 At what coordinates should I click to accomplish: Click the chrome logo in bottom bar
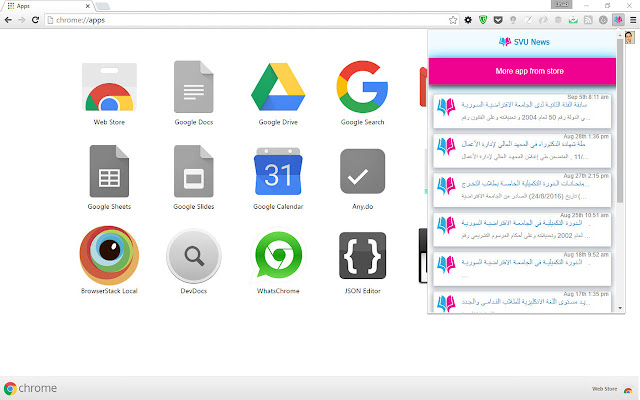coord(30,388)
